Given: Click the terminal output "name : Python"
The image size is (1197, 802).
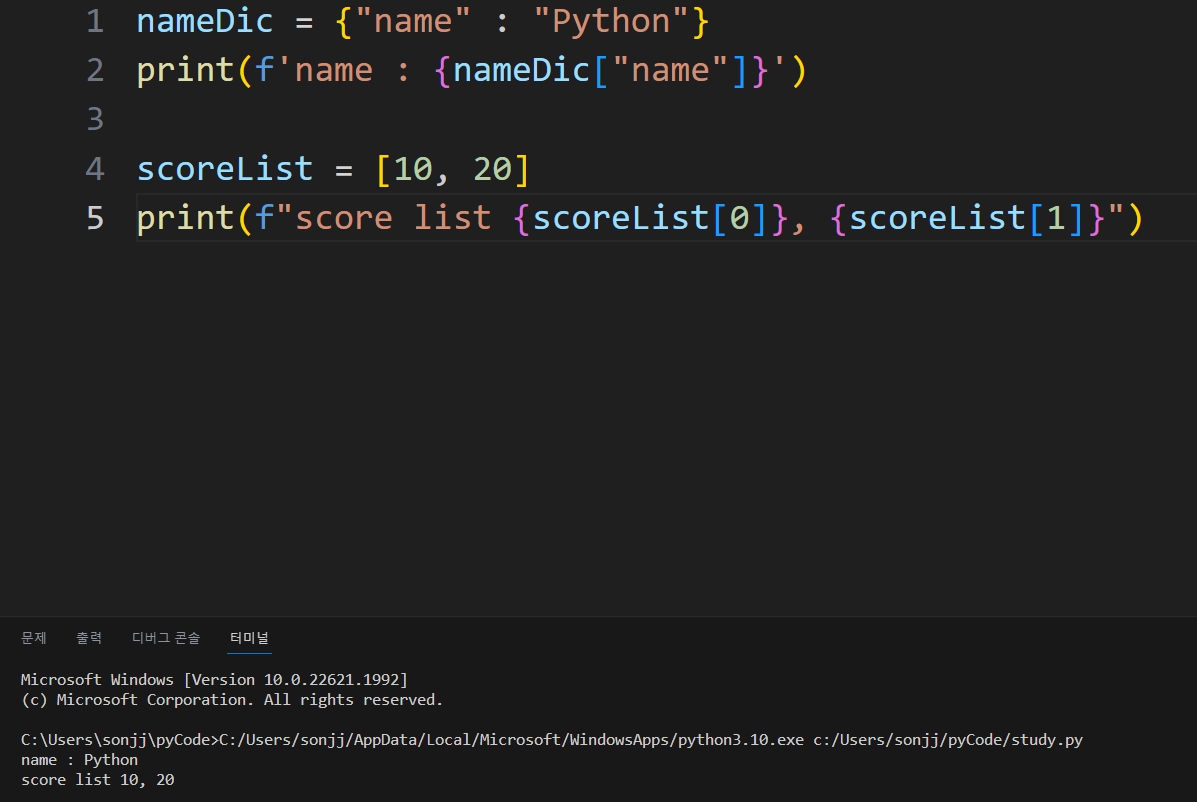Looking at the screenshot, I should pyautogui.click(x=79, y=760).
